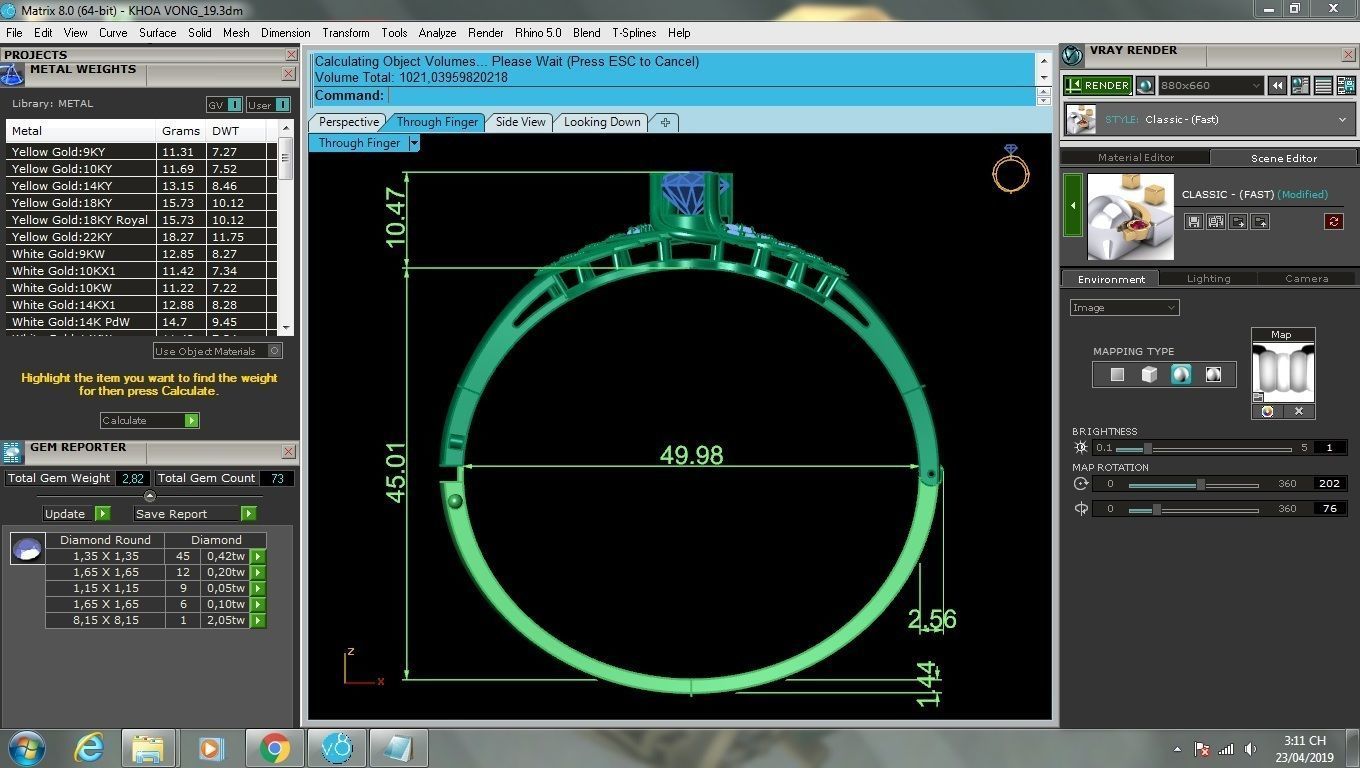Select the mirror ball mapping type
1360x768 pixels.
1213,375
